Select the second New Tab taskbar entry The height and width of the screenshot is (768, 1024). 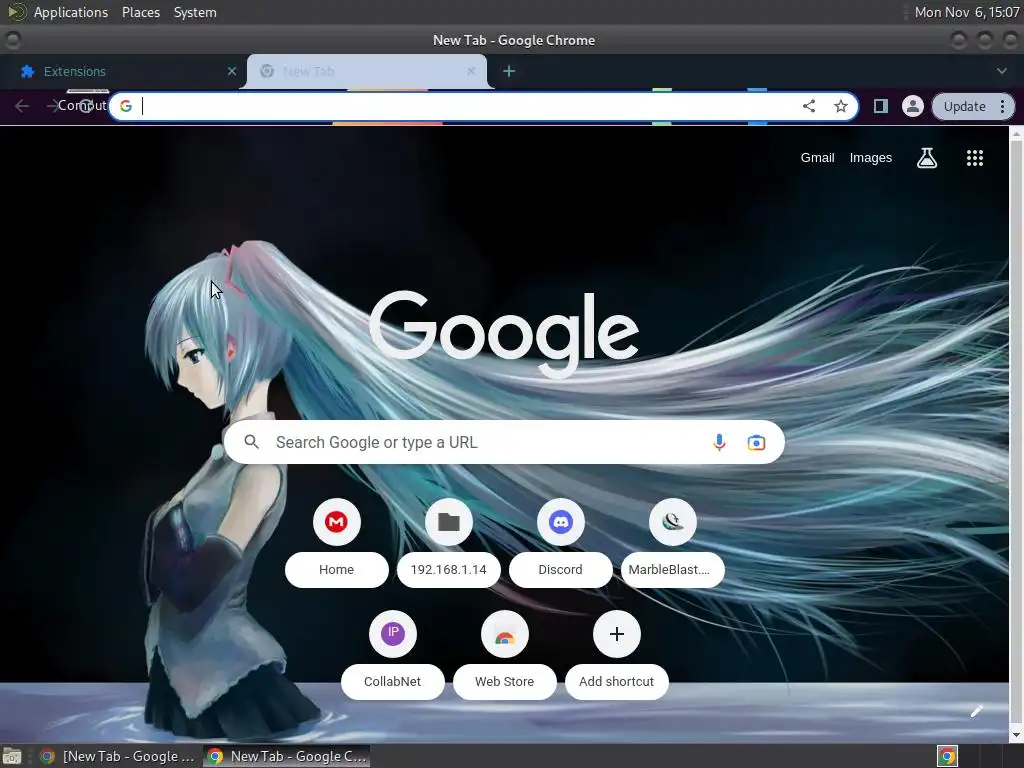[x=287, y=756]
